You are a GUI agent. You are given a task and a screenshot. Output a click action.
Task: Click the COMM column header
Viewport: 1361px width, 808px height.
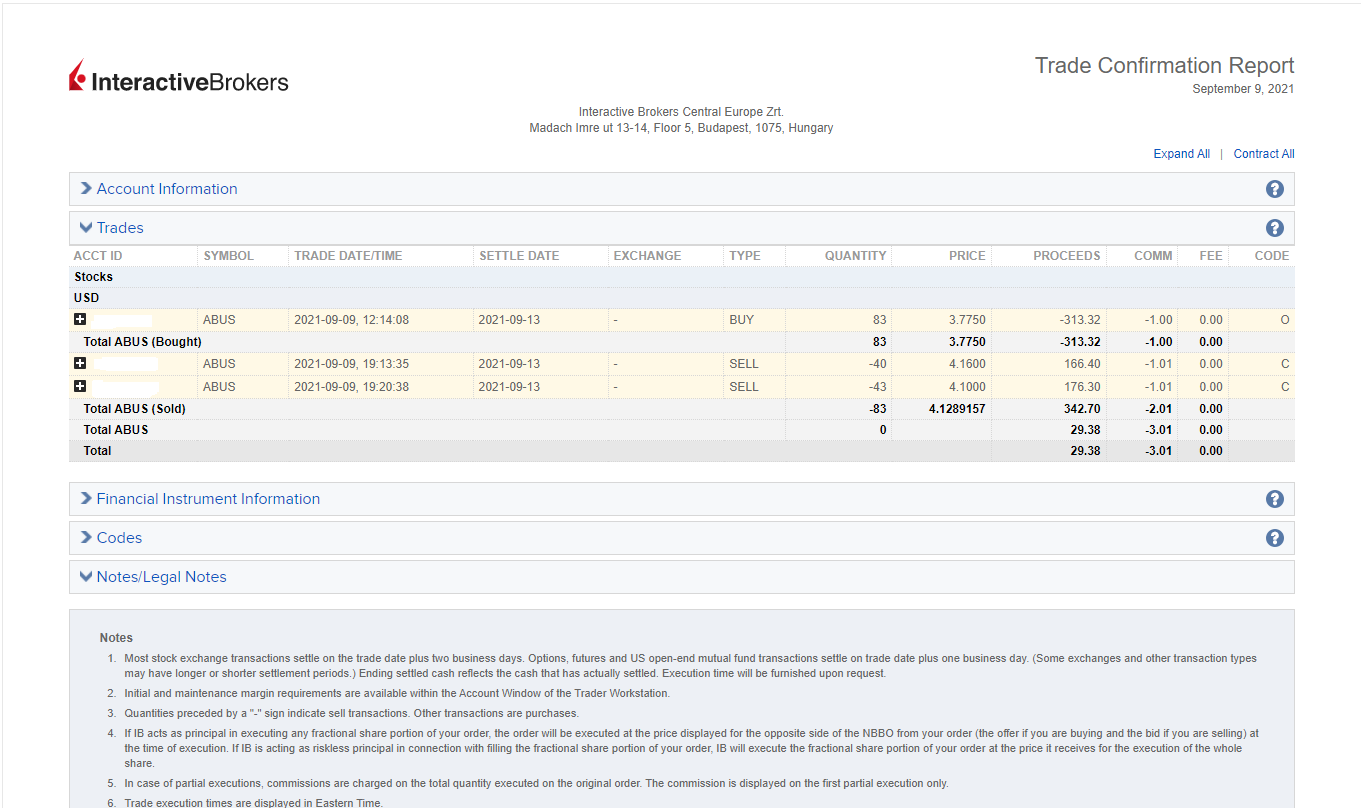1153,256
